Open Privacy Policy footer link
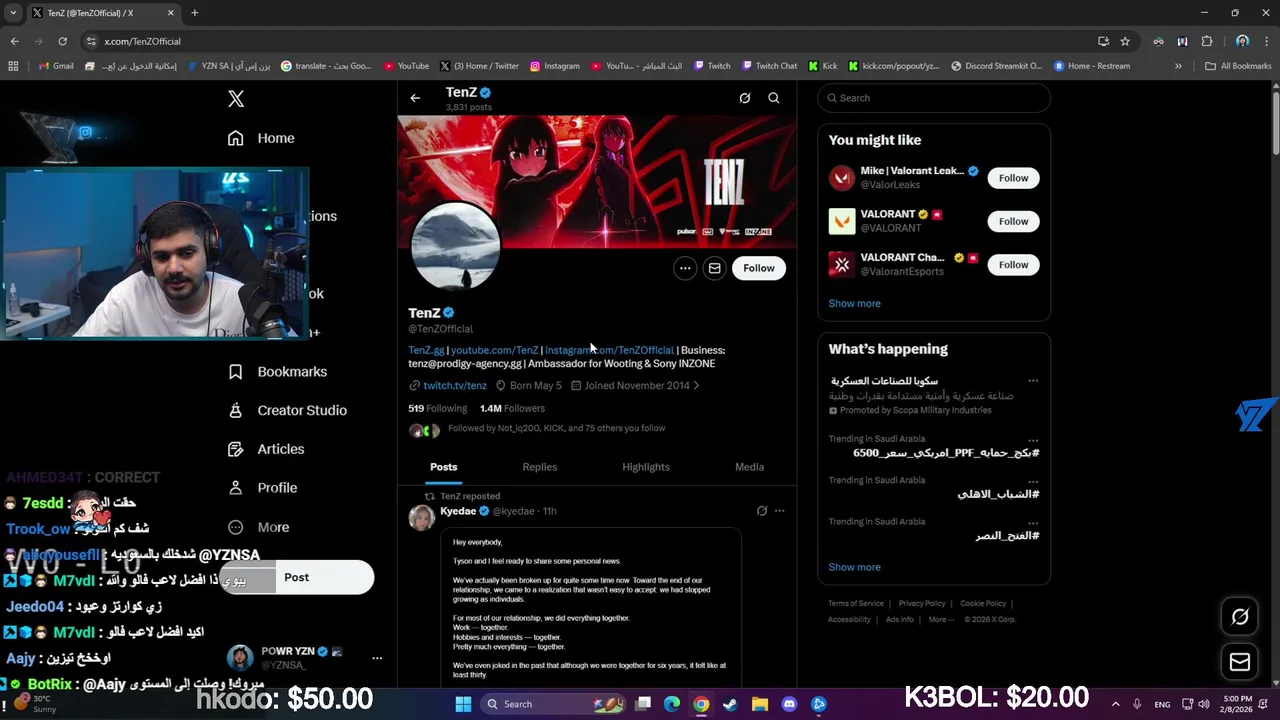 point(922,603)
